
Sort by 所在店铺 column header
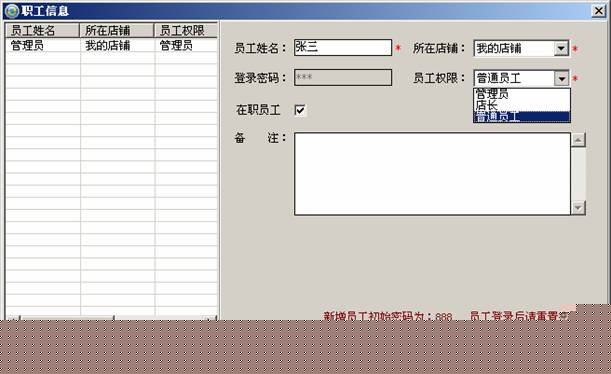(x=117, y=30)
